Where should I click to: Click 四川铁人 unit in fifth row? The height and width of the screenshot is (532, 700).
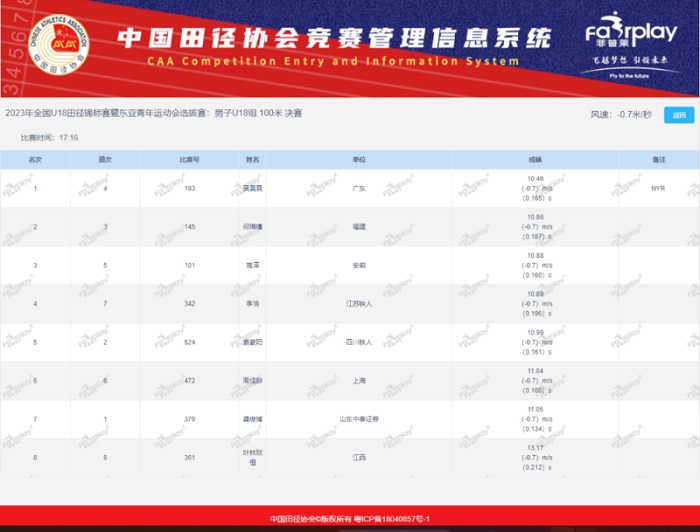pos(359,342)
